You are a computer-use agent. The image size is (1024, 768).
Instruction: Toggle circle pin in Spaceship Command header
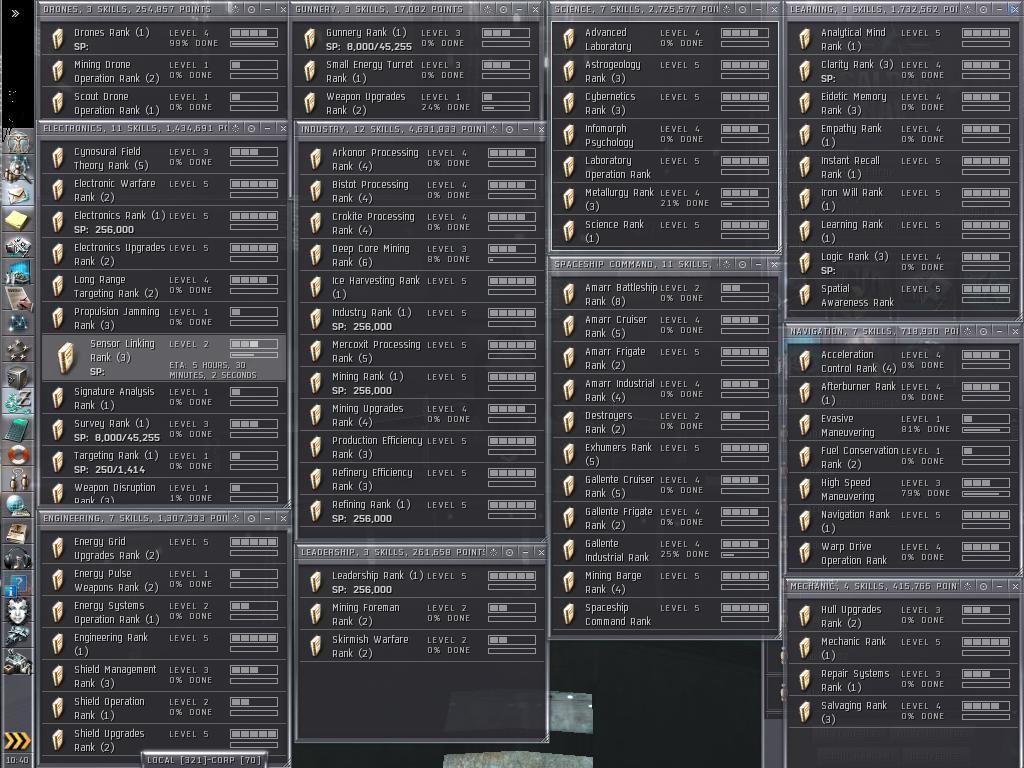(x=743, y=264)
